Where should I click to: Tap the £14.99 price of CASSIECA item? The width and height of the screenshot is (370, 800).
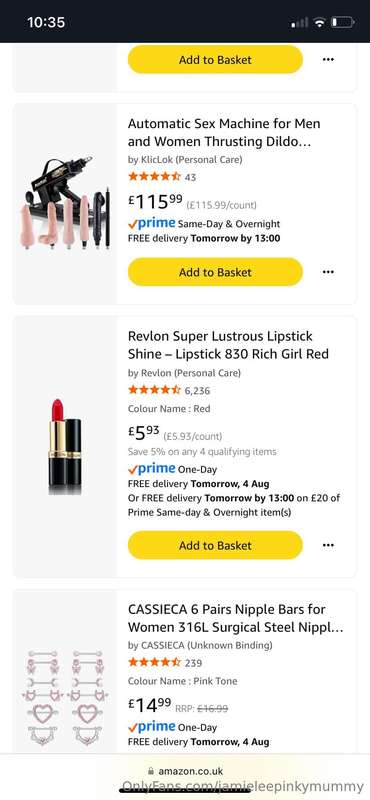pos(150,706)
